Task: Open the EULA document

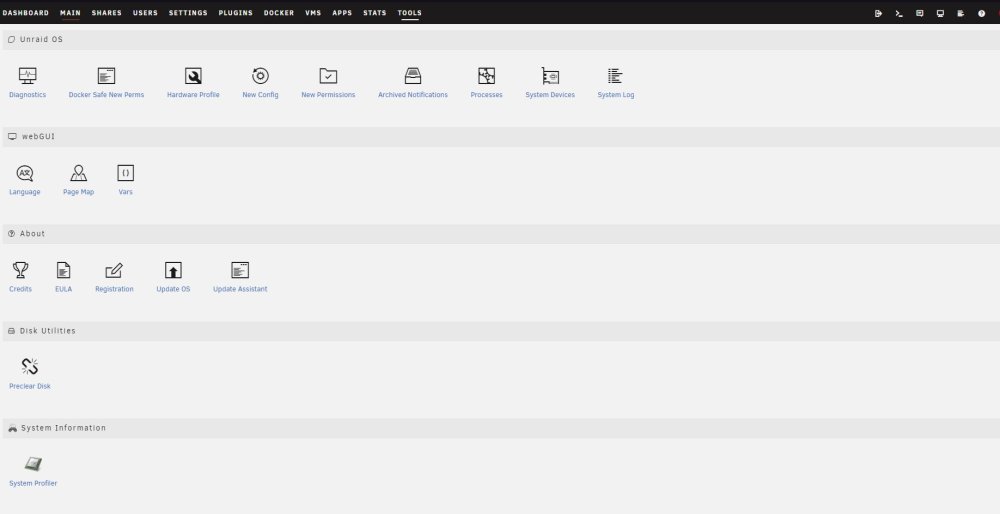Action: point(64,277)
